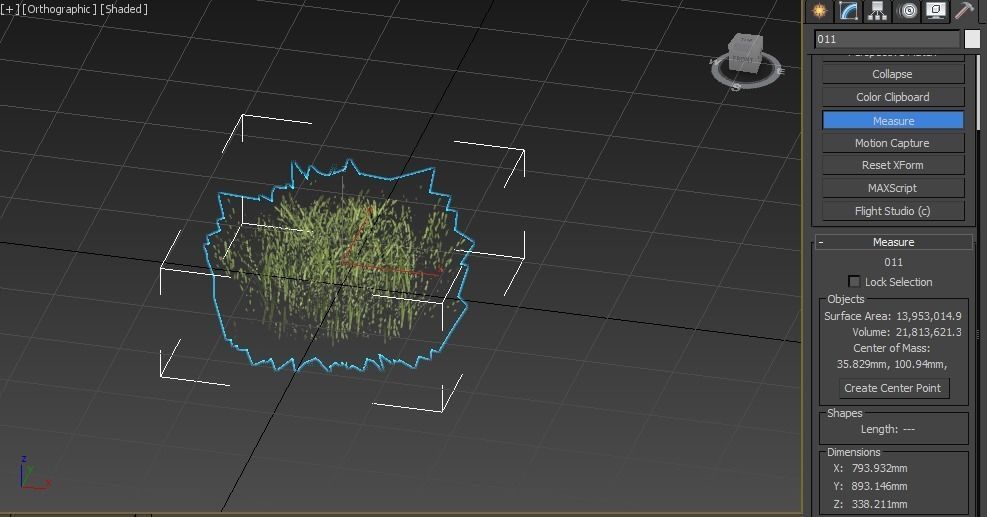Viewport: 987px width, 517px height.
Task: Click the Collapse utility button
Action: pyautogui.click(x=893, y=74)
